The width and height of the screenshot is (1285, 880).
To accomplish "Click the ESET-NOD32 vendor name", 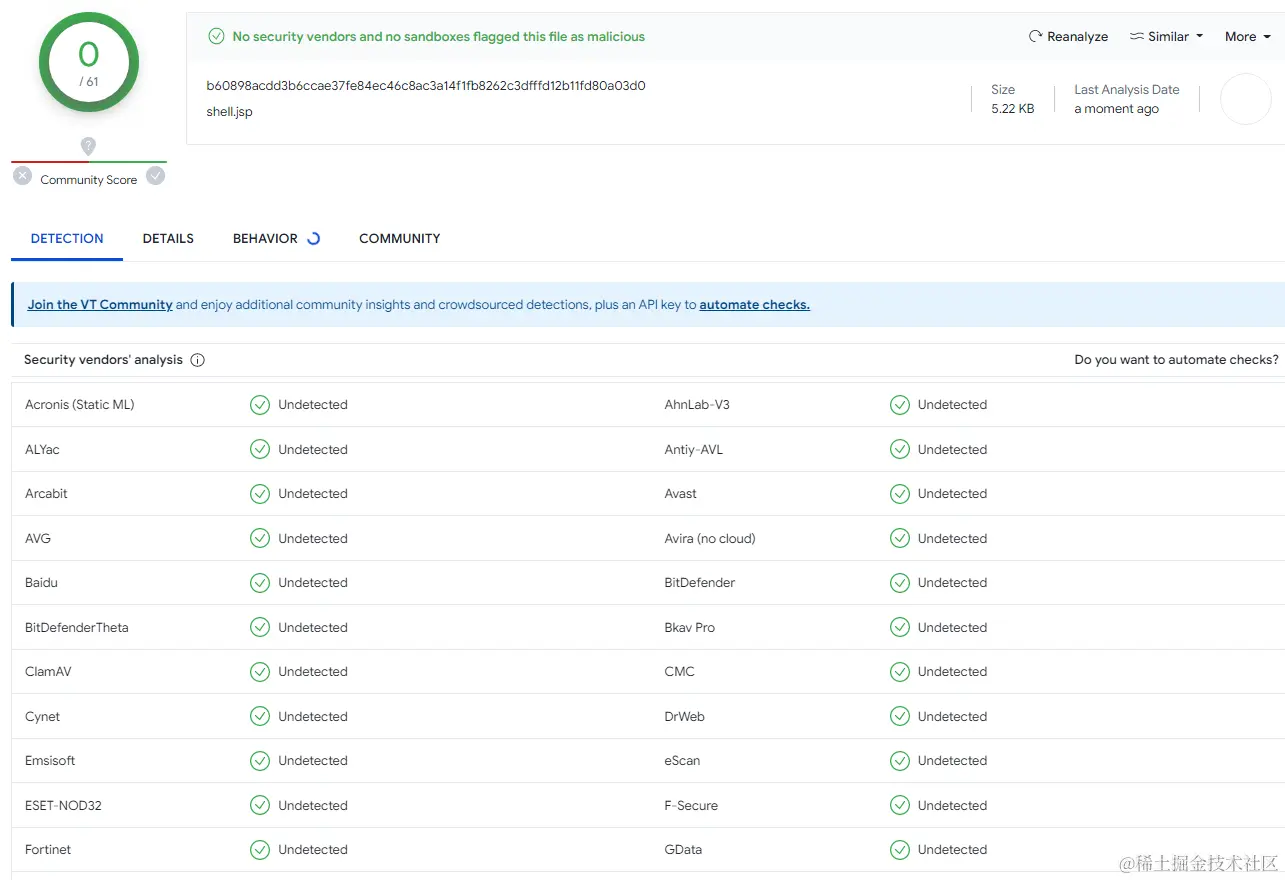I will (x=63, y=806).
